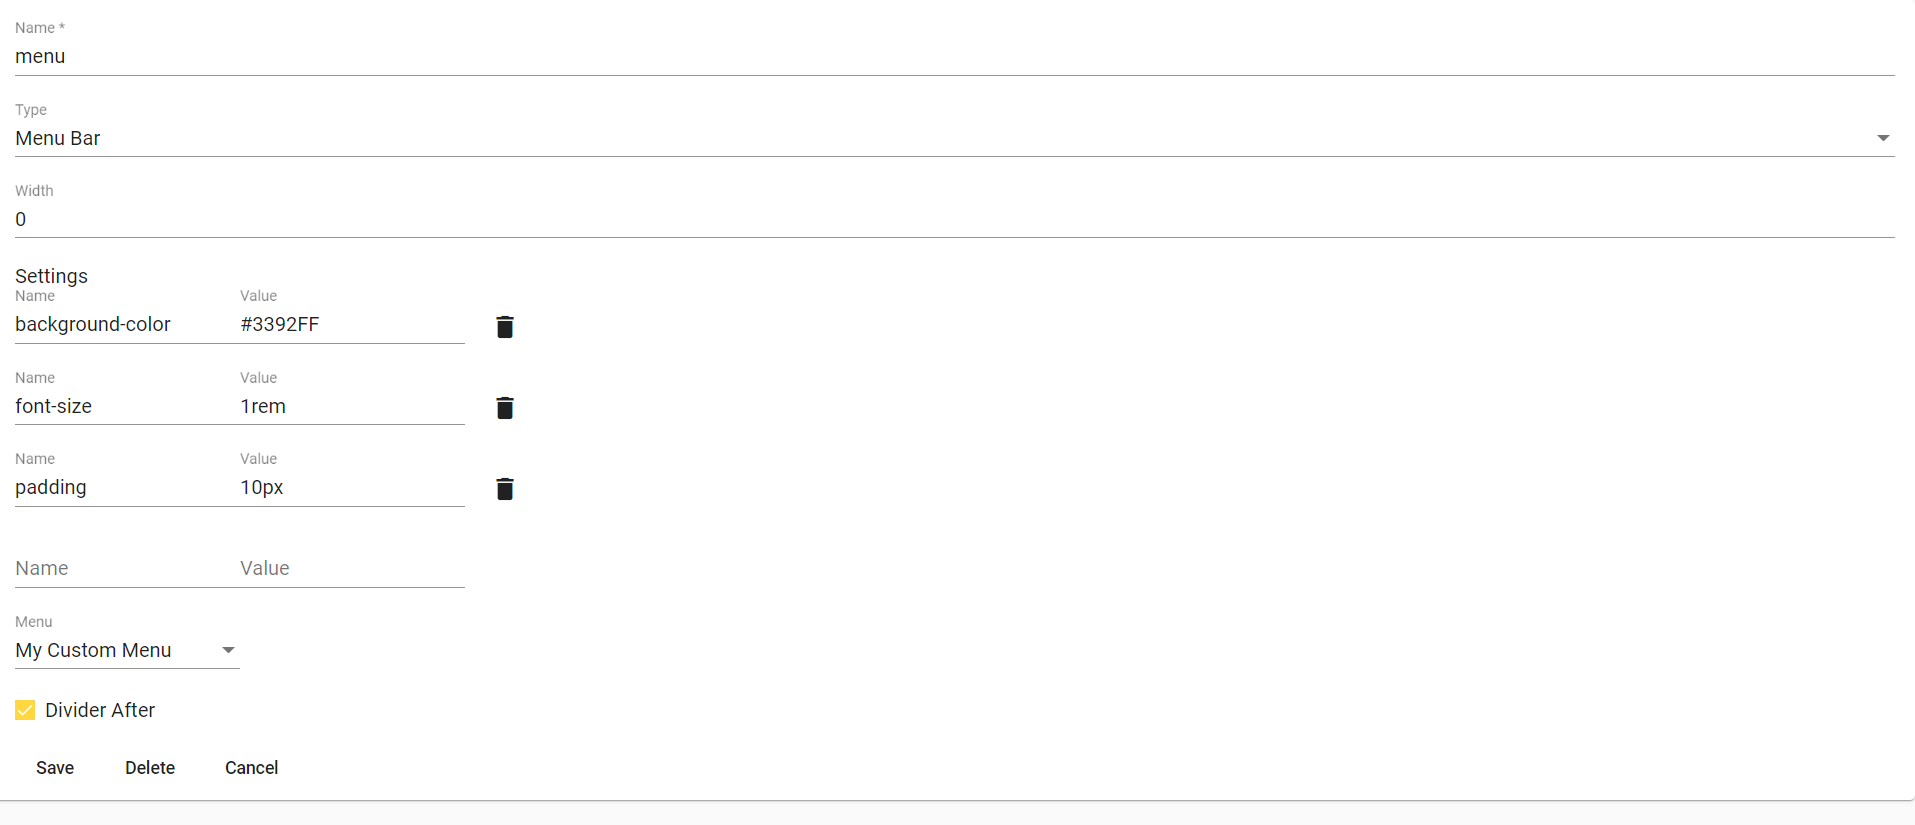Click trash icon next to padding setting
The image size is (1915, 825).
pyautogui.click(x=505, y=489)
